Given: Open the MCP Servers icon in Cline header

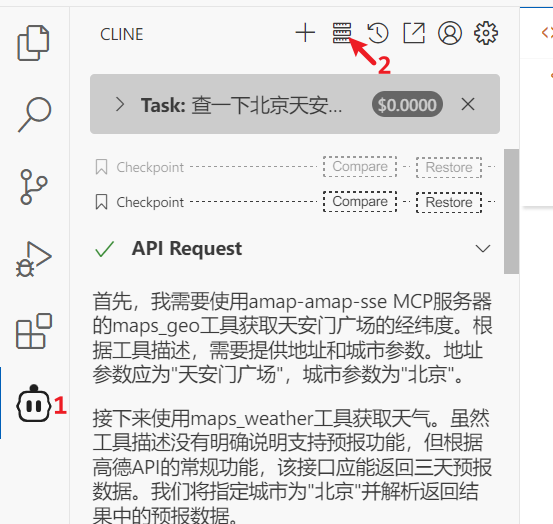Looking at the screenshot, I should [x=342, y=33].
